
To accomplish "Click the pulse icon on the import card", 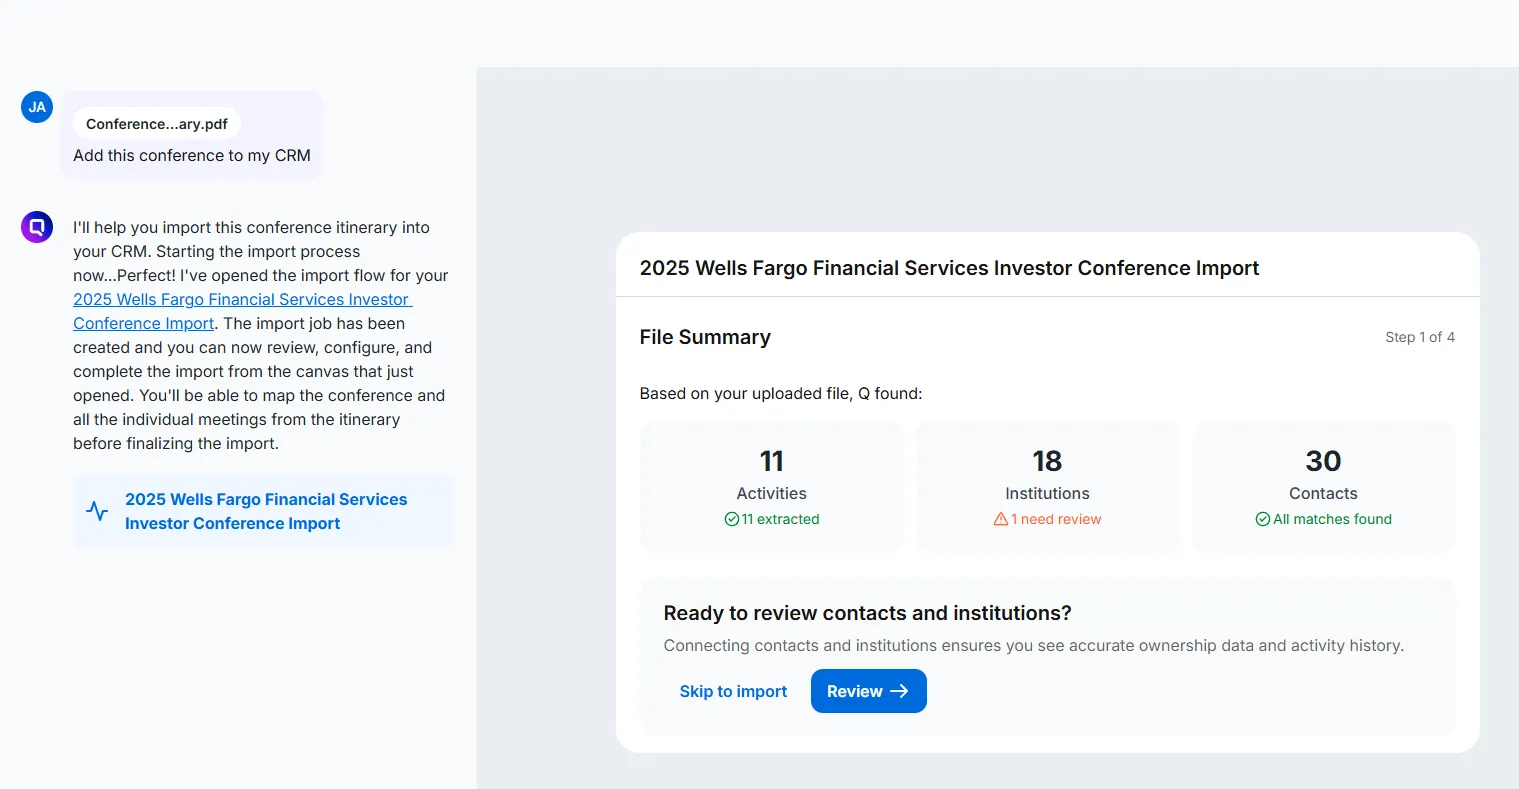I will (x=97, y=512).
